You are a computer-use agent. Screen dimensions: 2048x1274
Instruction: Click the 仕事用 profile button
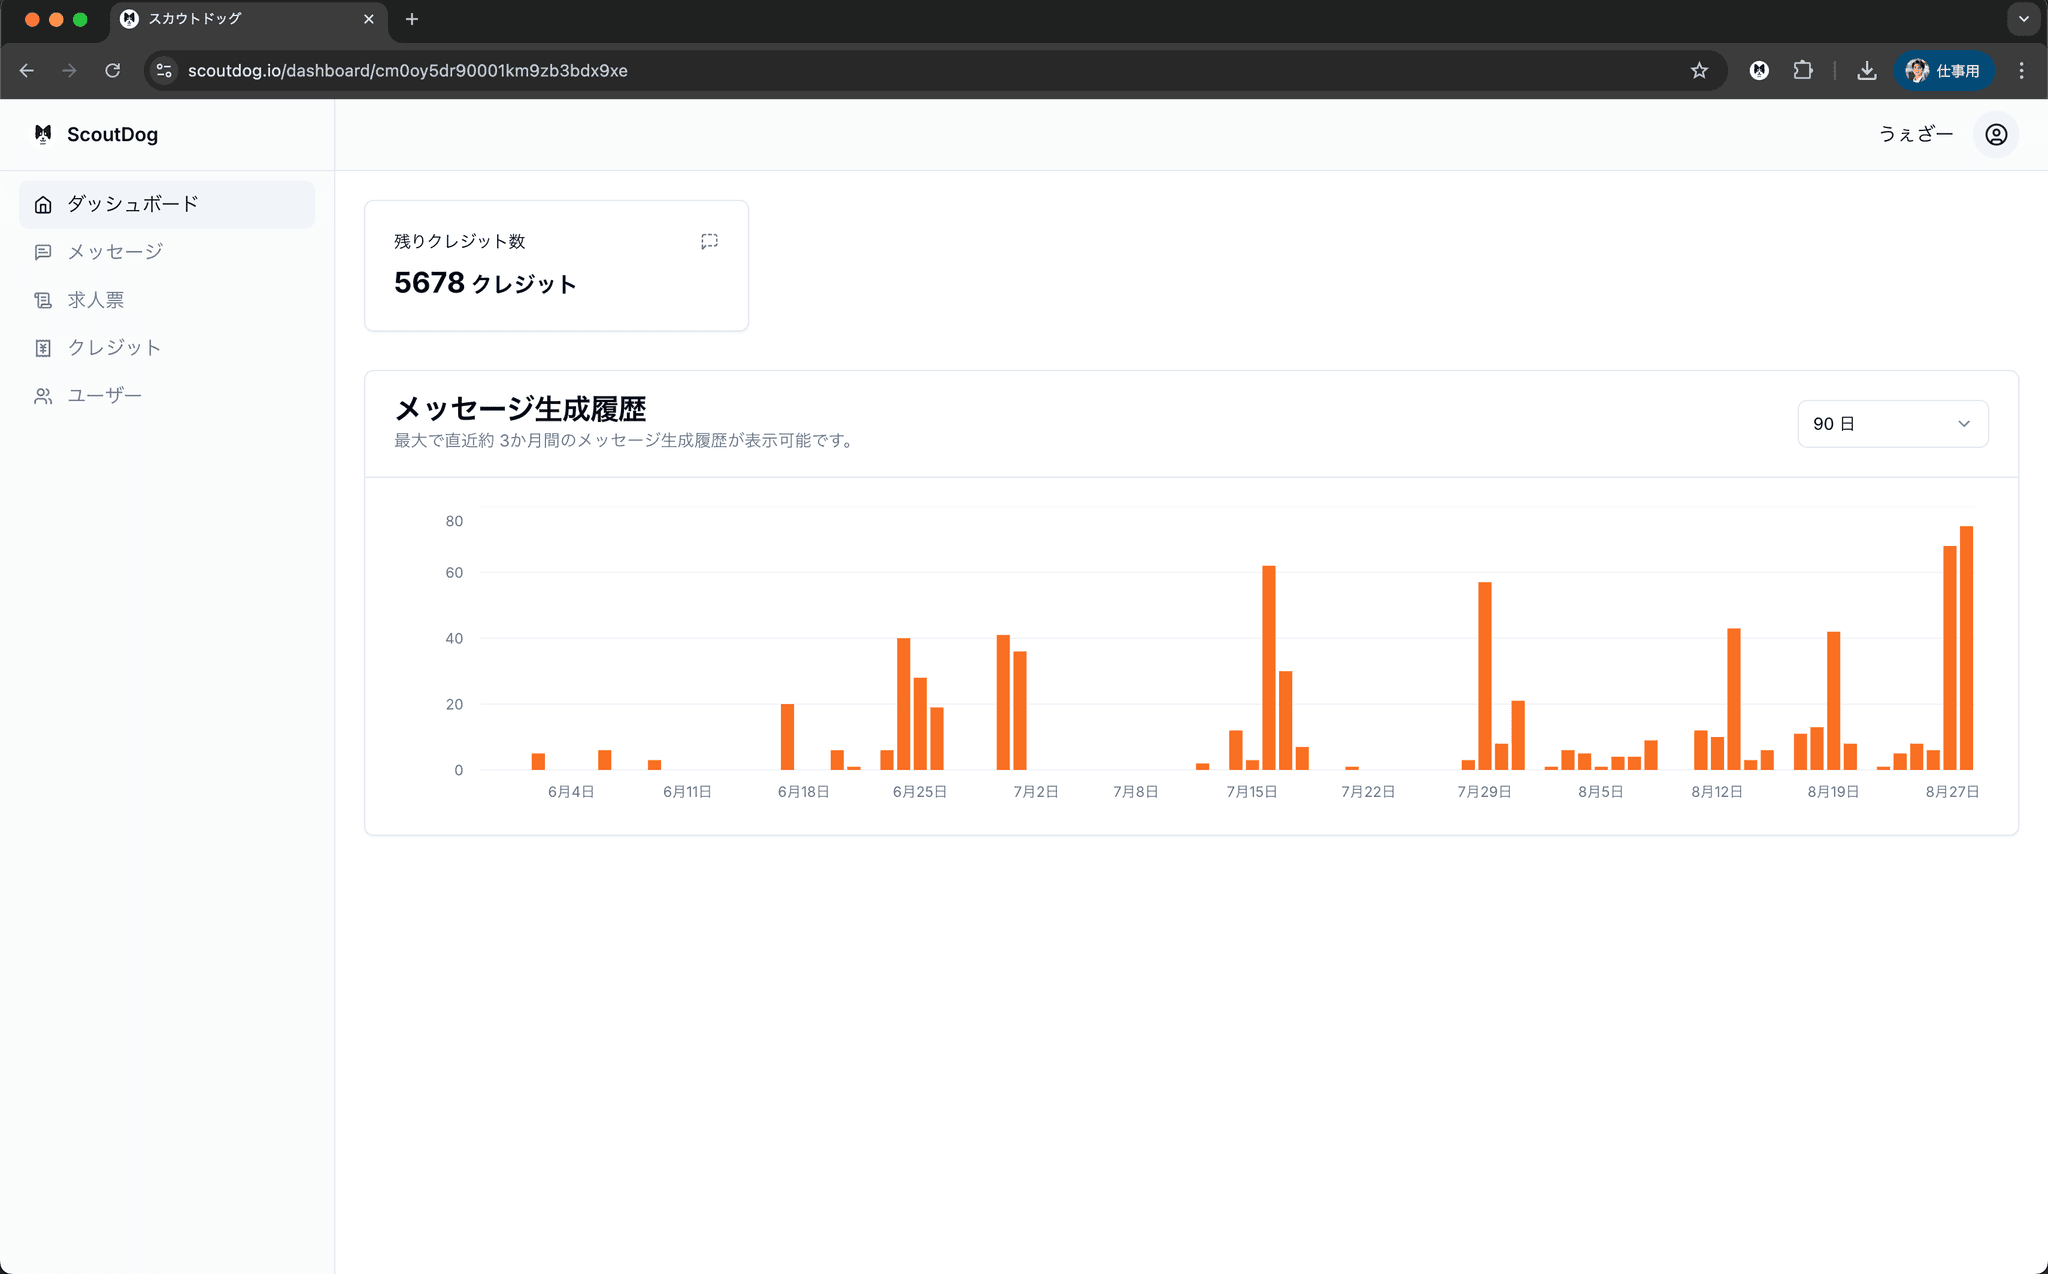click(1943, 71)
